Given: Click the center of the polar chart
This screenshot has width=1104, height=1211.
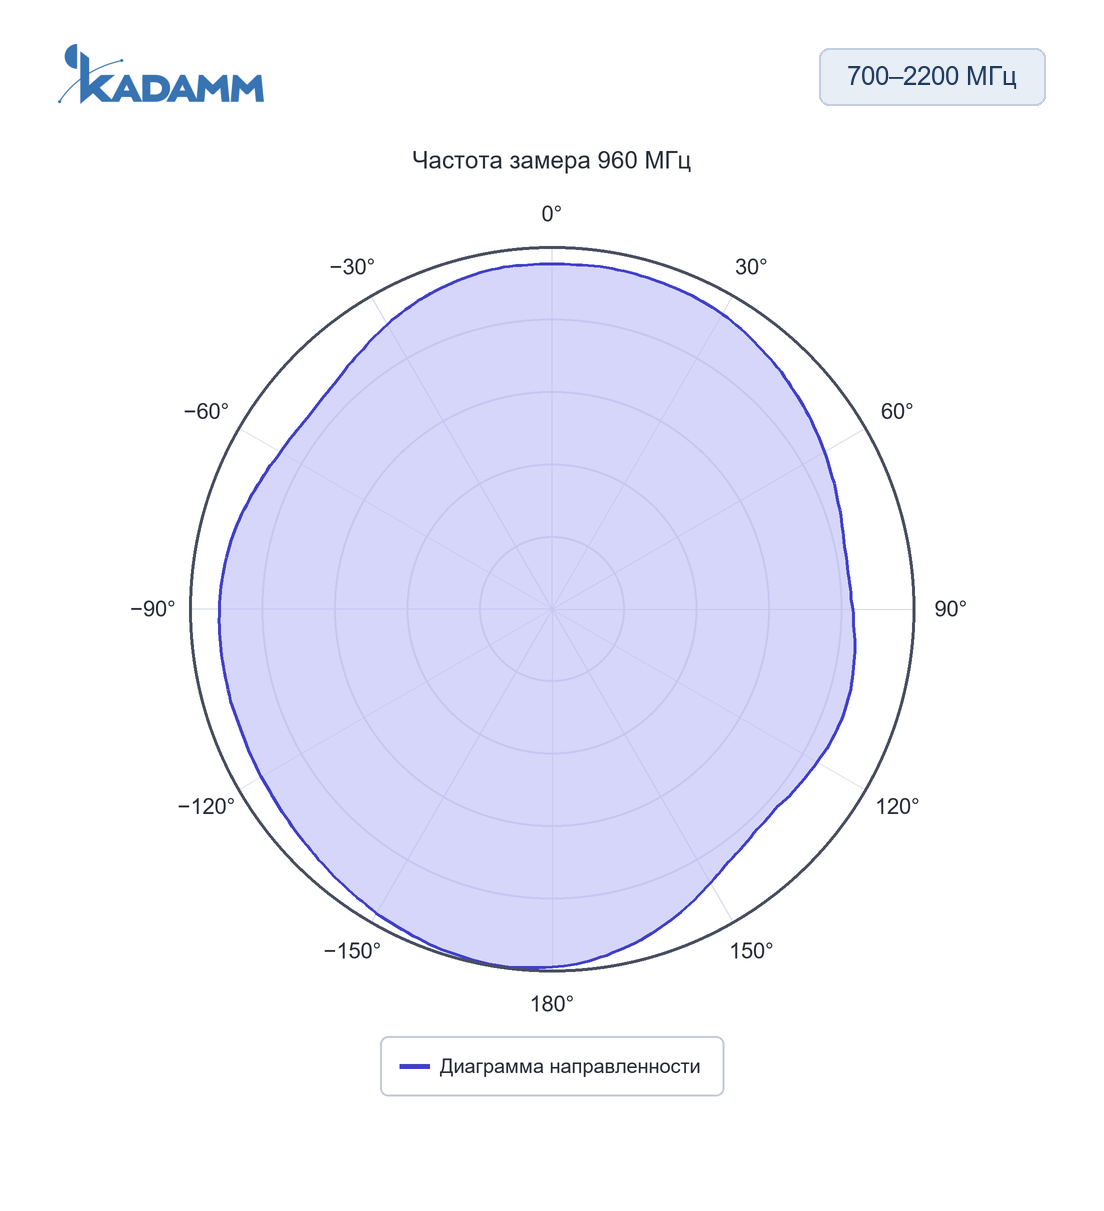Looking at the screenshot, I should 552,609.
